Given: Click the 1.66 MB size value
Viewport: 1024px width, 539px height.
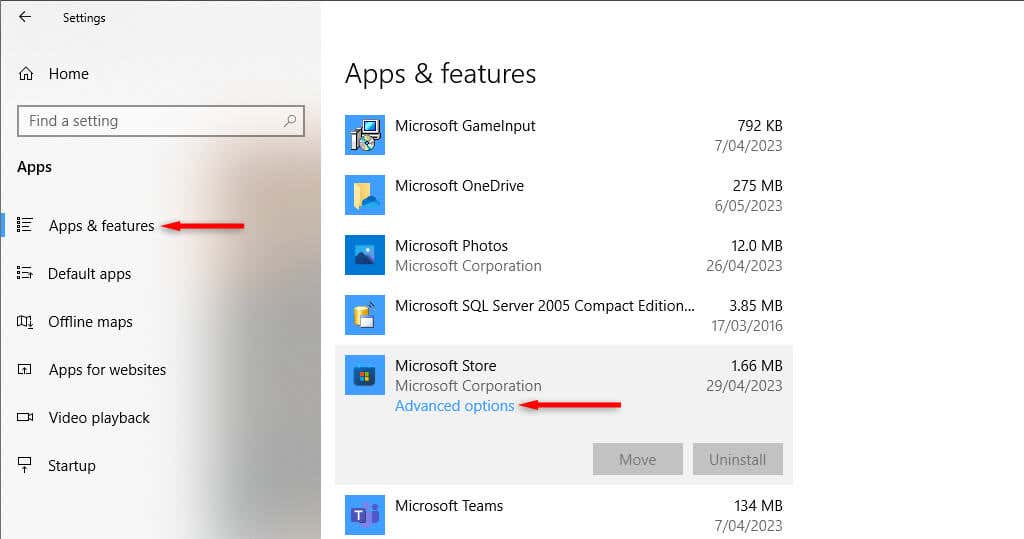Looking at the screenshot, I should 756,366.
